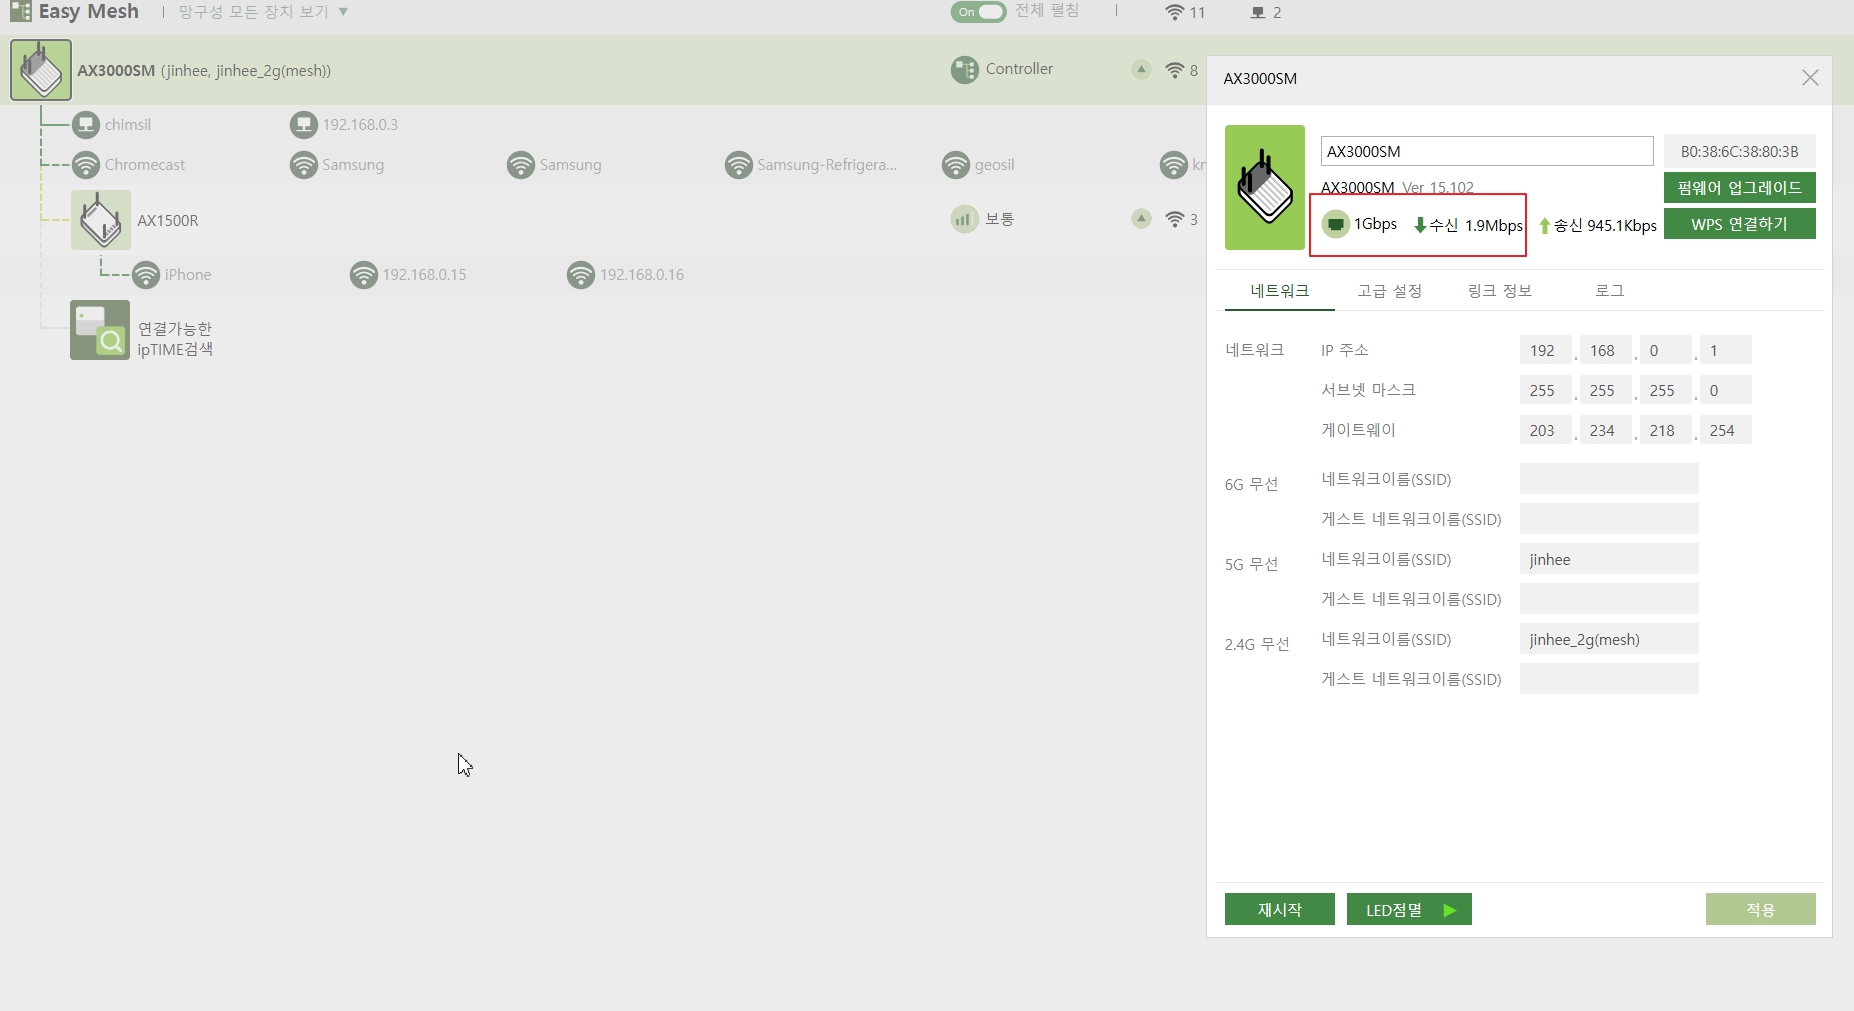Click the geosil Wi-Fi device icon
This screenshot has width=1854, height=1011.
click(x=956, y=165)
